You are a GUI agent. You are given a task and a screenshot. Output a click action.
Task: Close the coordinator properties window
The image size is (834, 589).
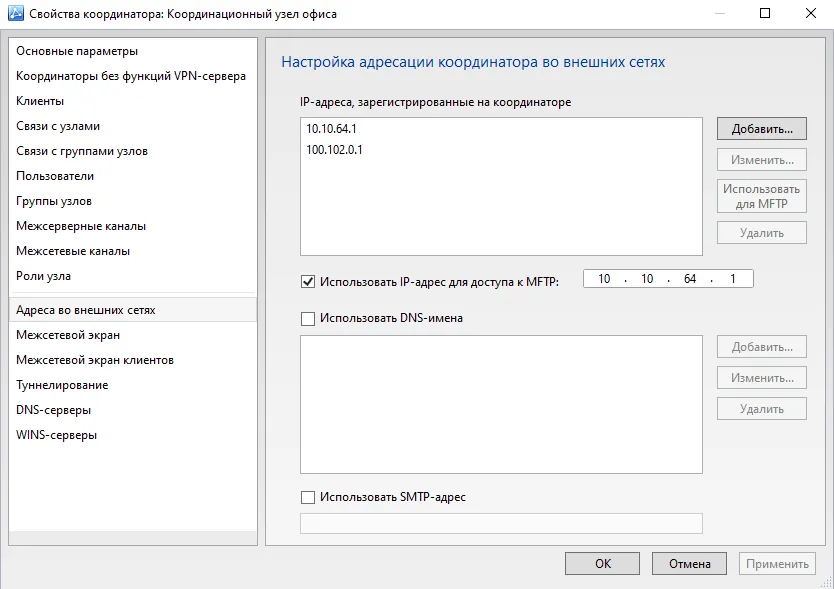(811, 13)
